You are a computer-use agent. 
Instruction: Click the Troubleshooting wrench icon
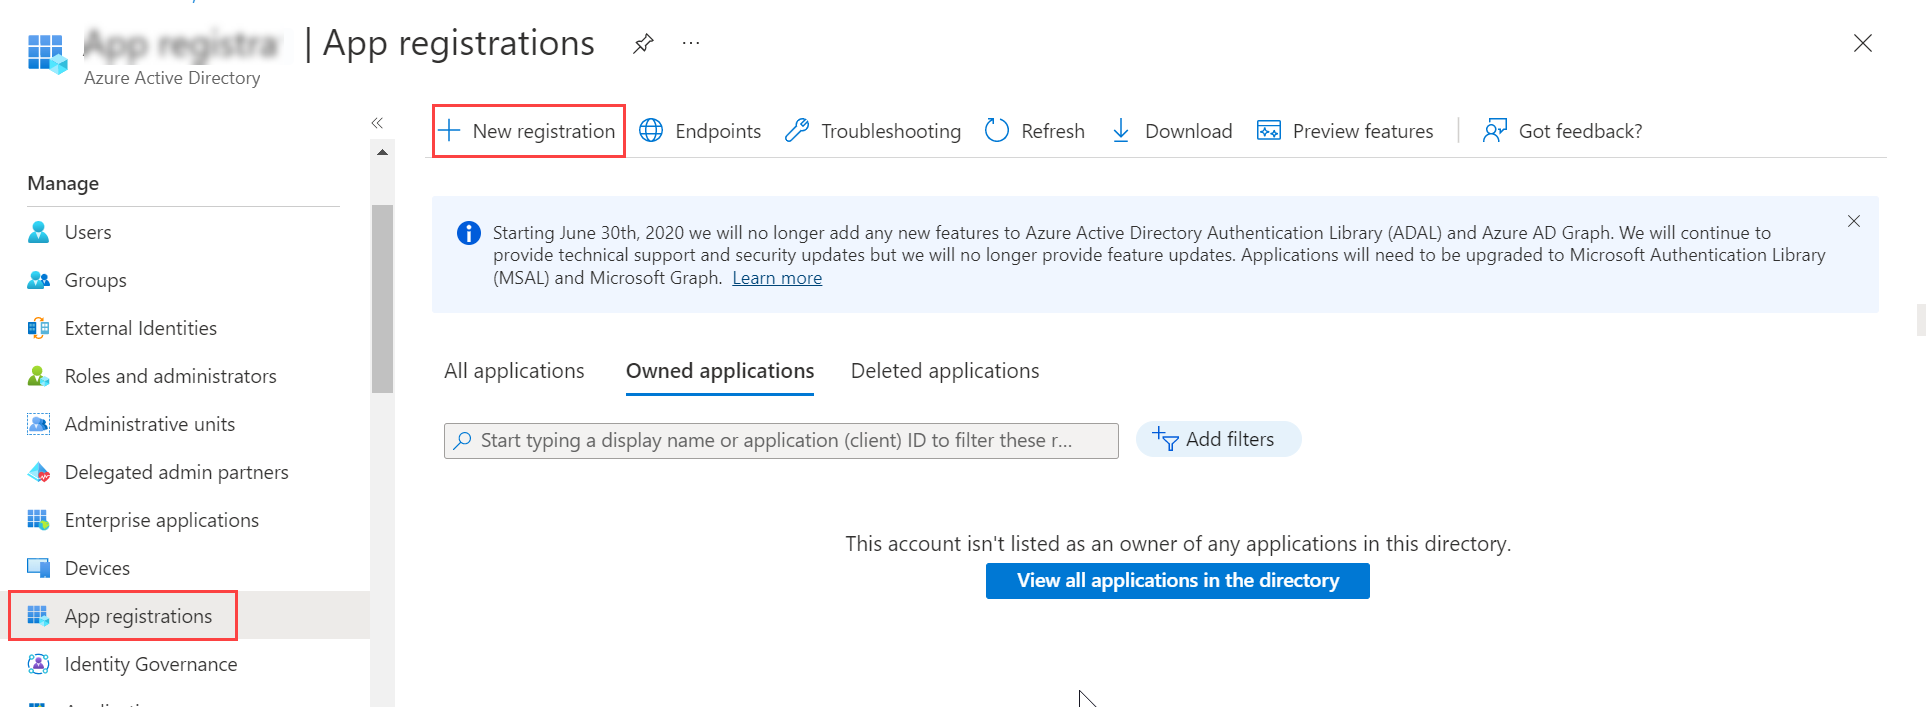(797, 131)
